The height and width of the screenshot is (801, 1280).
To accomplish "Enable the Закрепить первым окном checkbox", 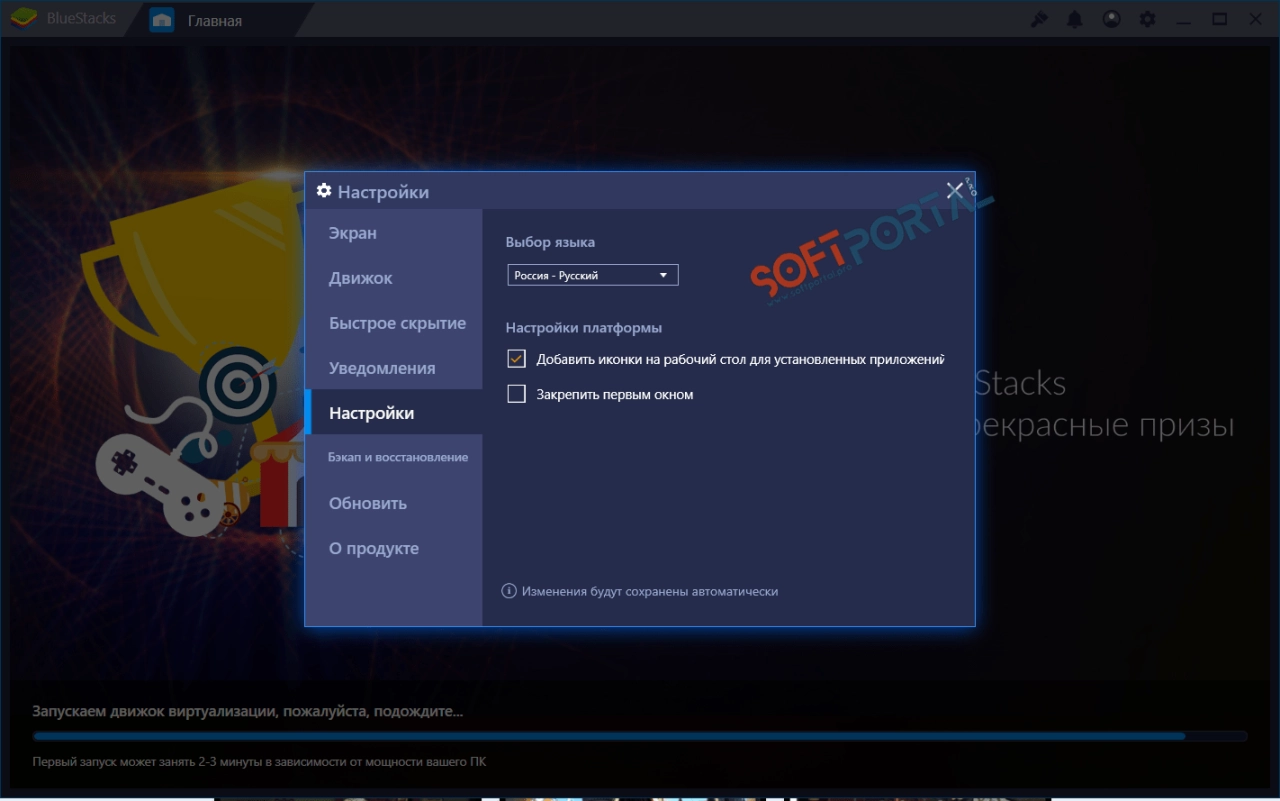I will 516,394.
